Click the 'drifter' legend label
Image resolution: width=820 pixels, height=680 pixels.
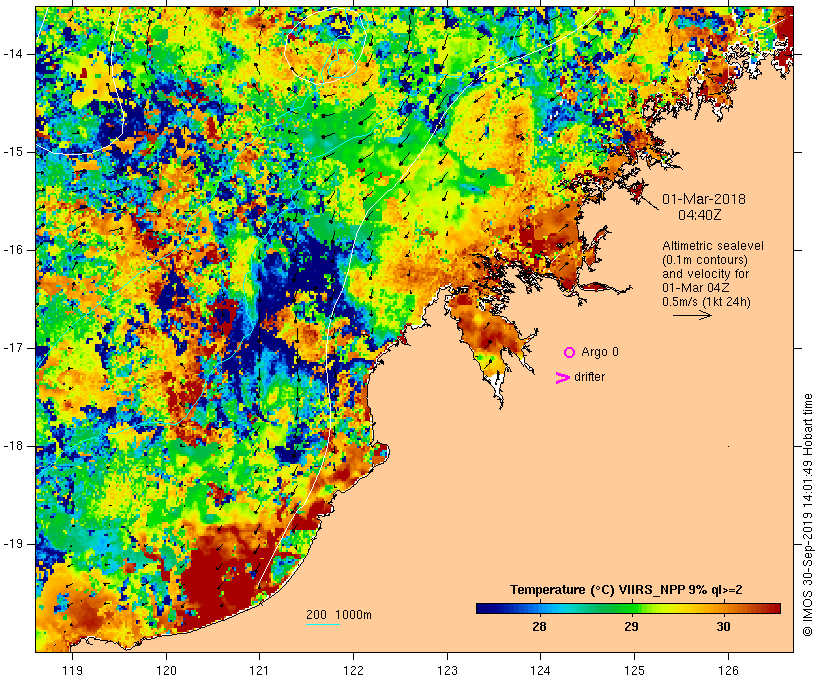[589, 377]
